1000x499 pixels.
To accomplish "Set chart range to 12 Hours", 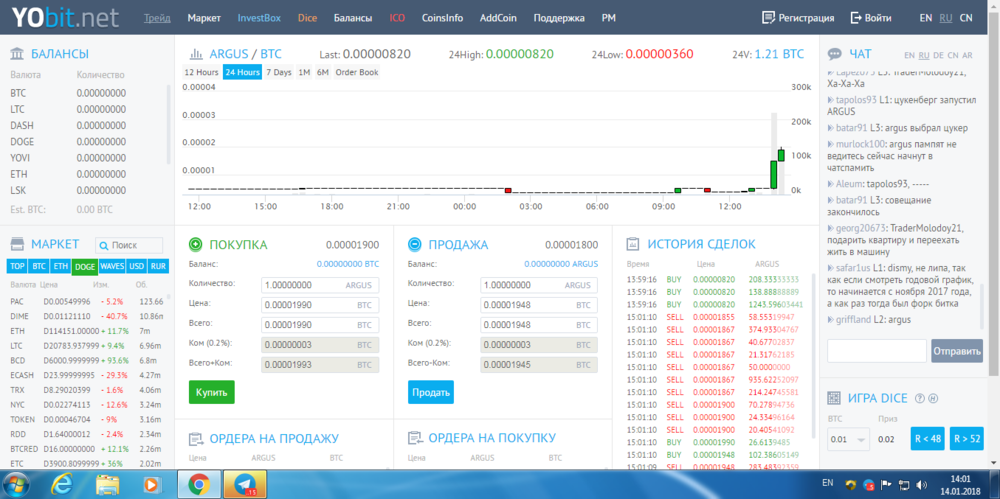I will click(x=201, y=72).
